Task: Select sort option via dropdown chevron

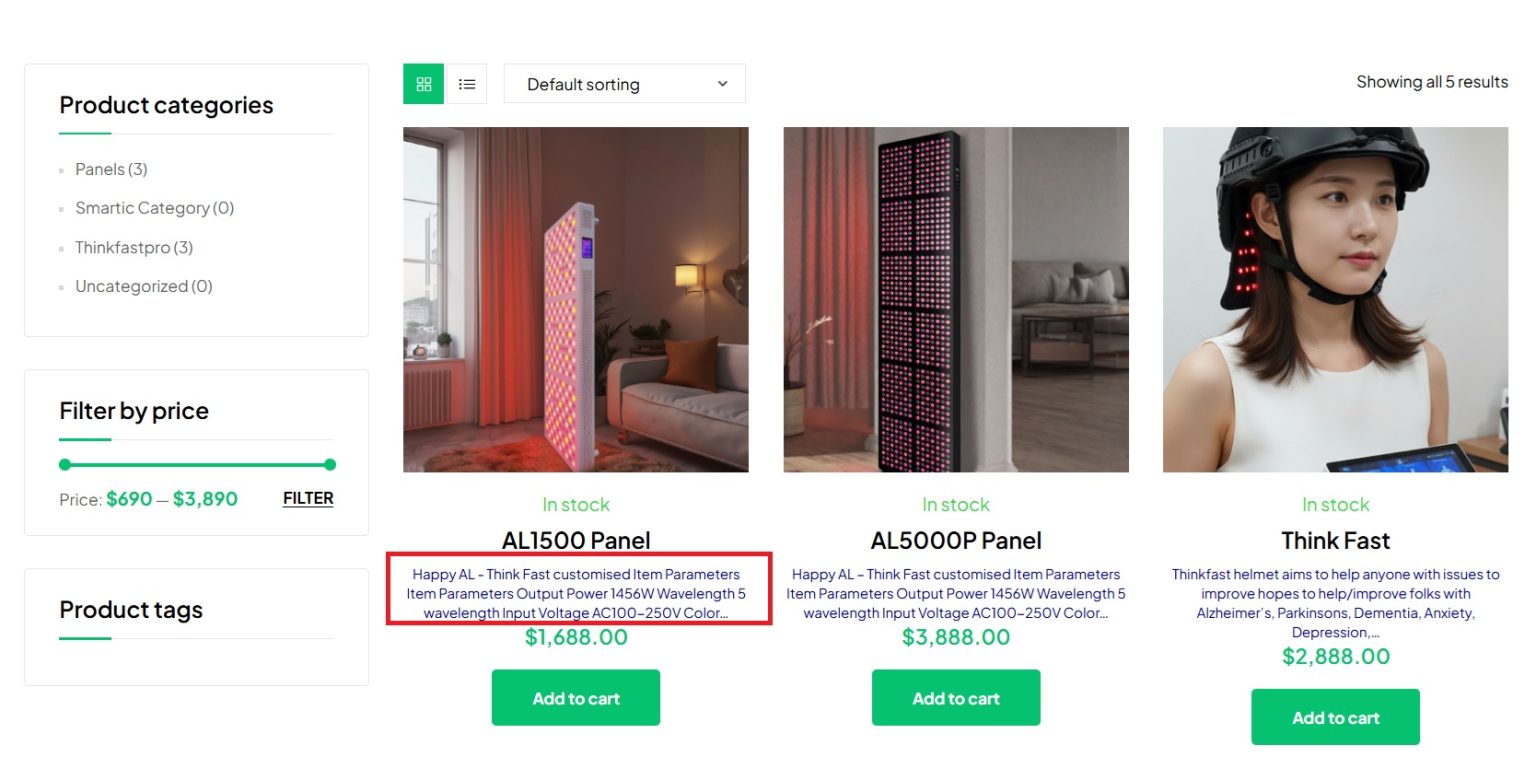Action: (x=722, y=84)
